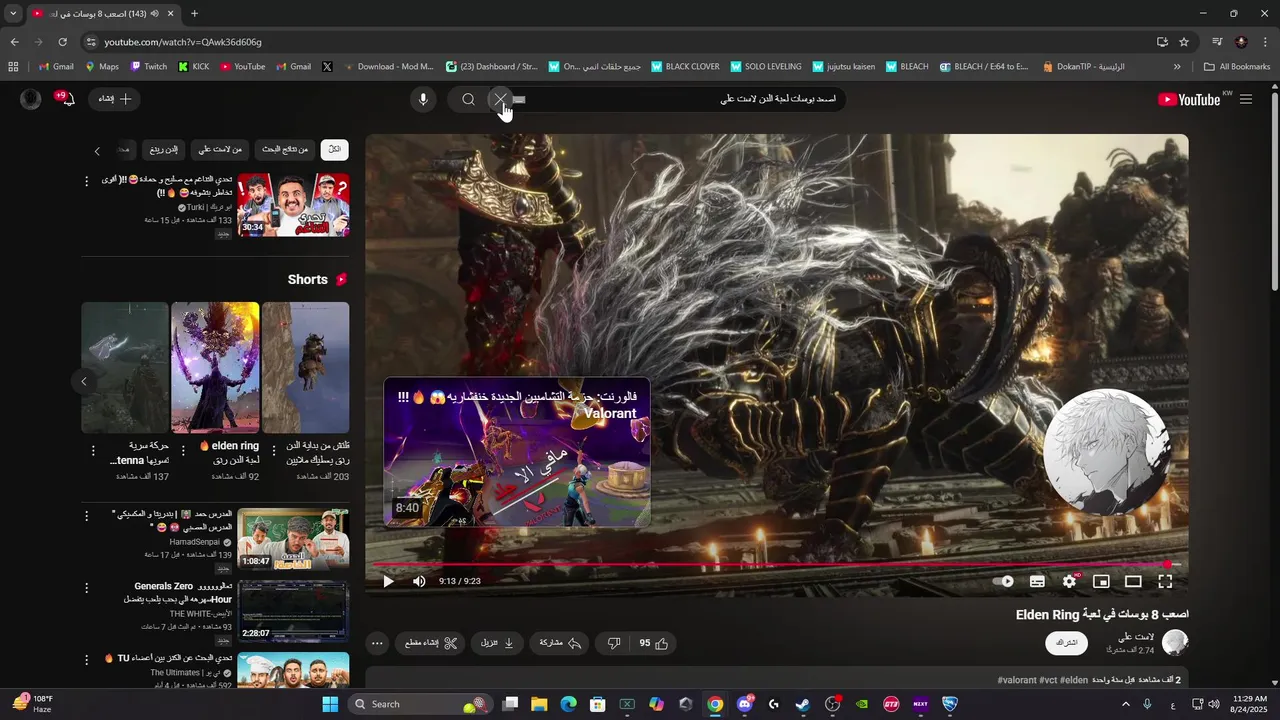This screenshot has width=1280, height=720.
Task: Open options for the elden ring Short
Action: pos(183,451)
